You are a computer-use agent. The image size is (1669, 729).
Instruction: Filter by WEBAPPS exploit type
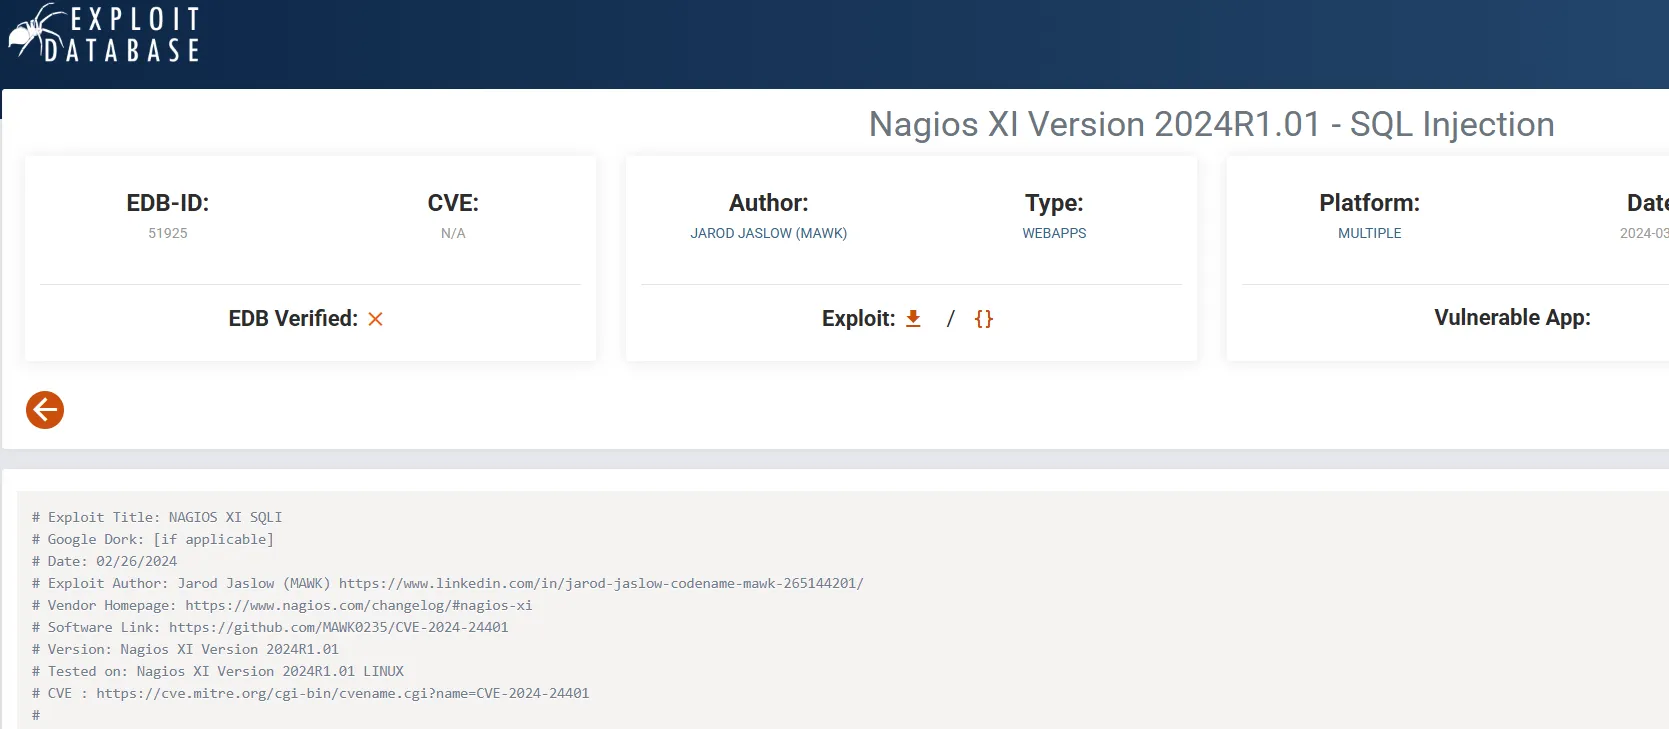point(1054,233)
